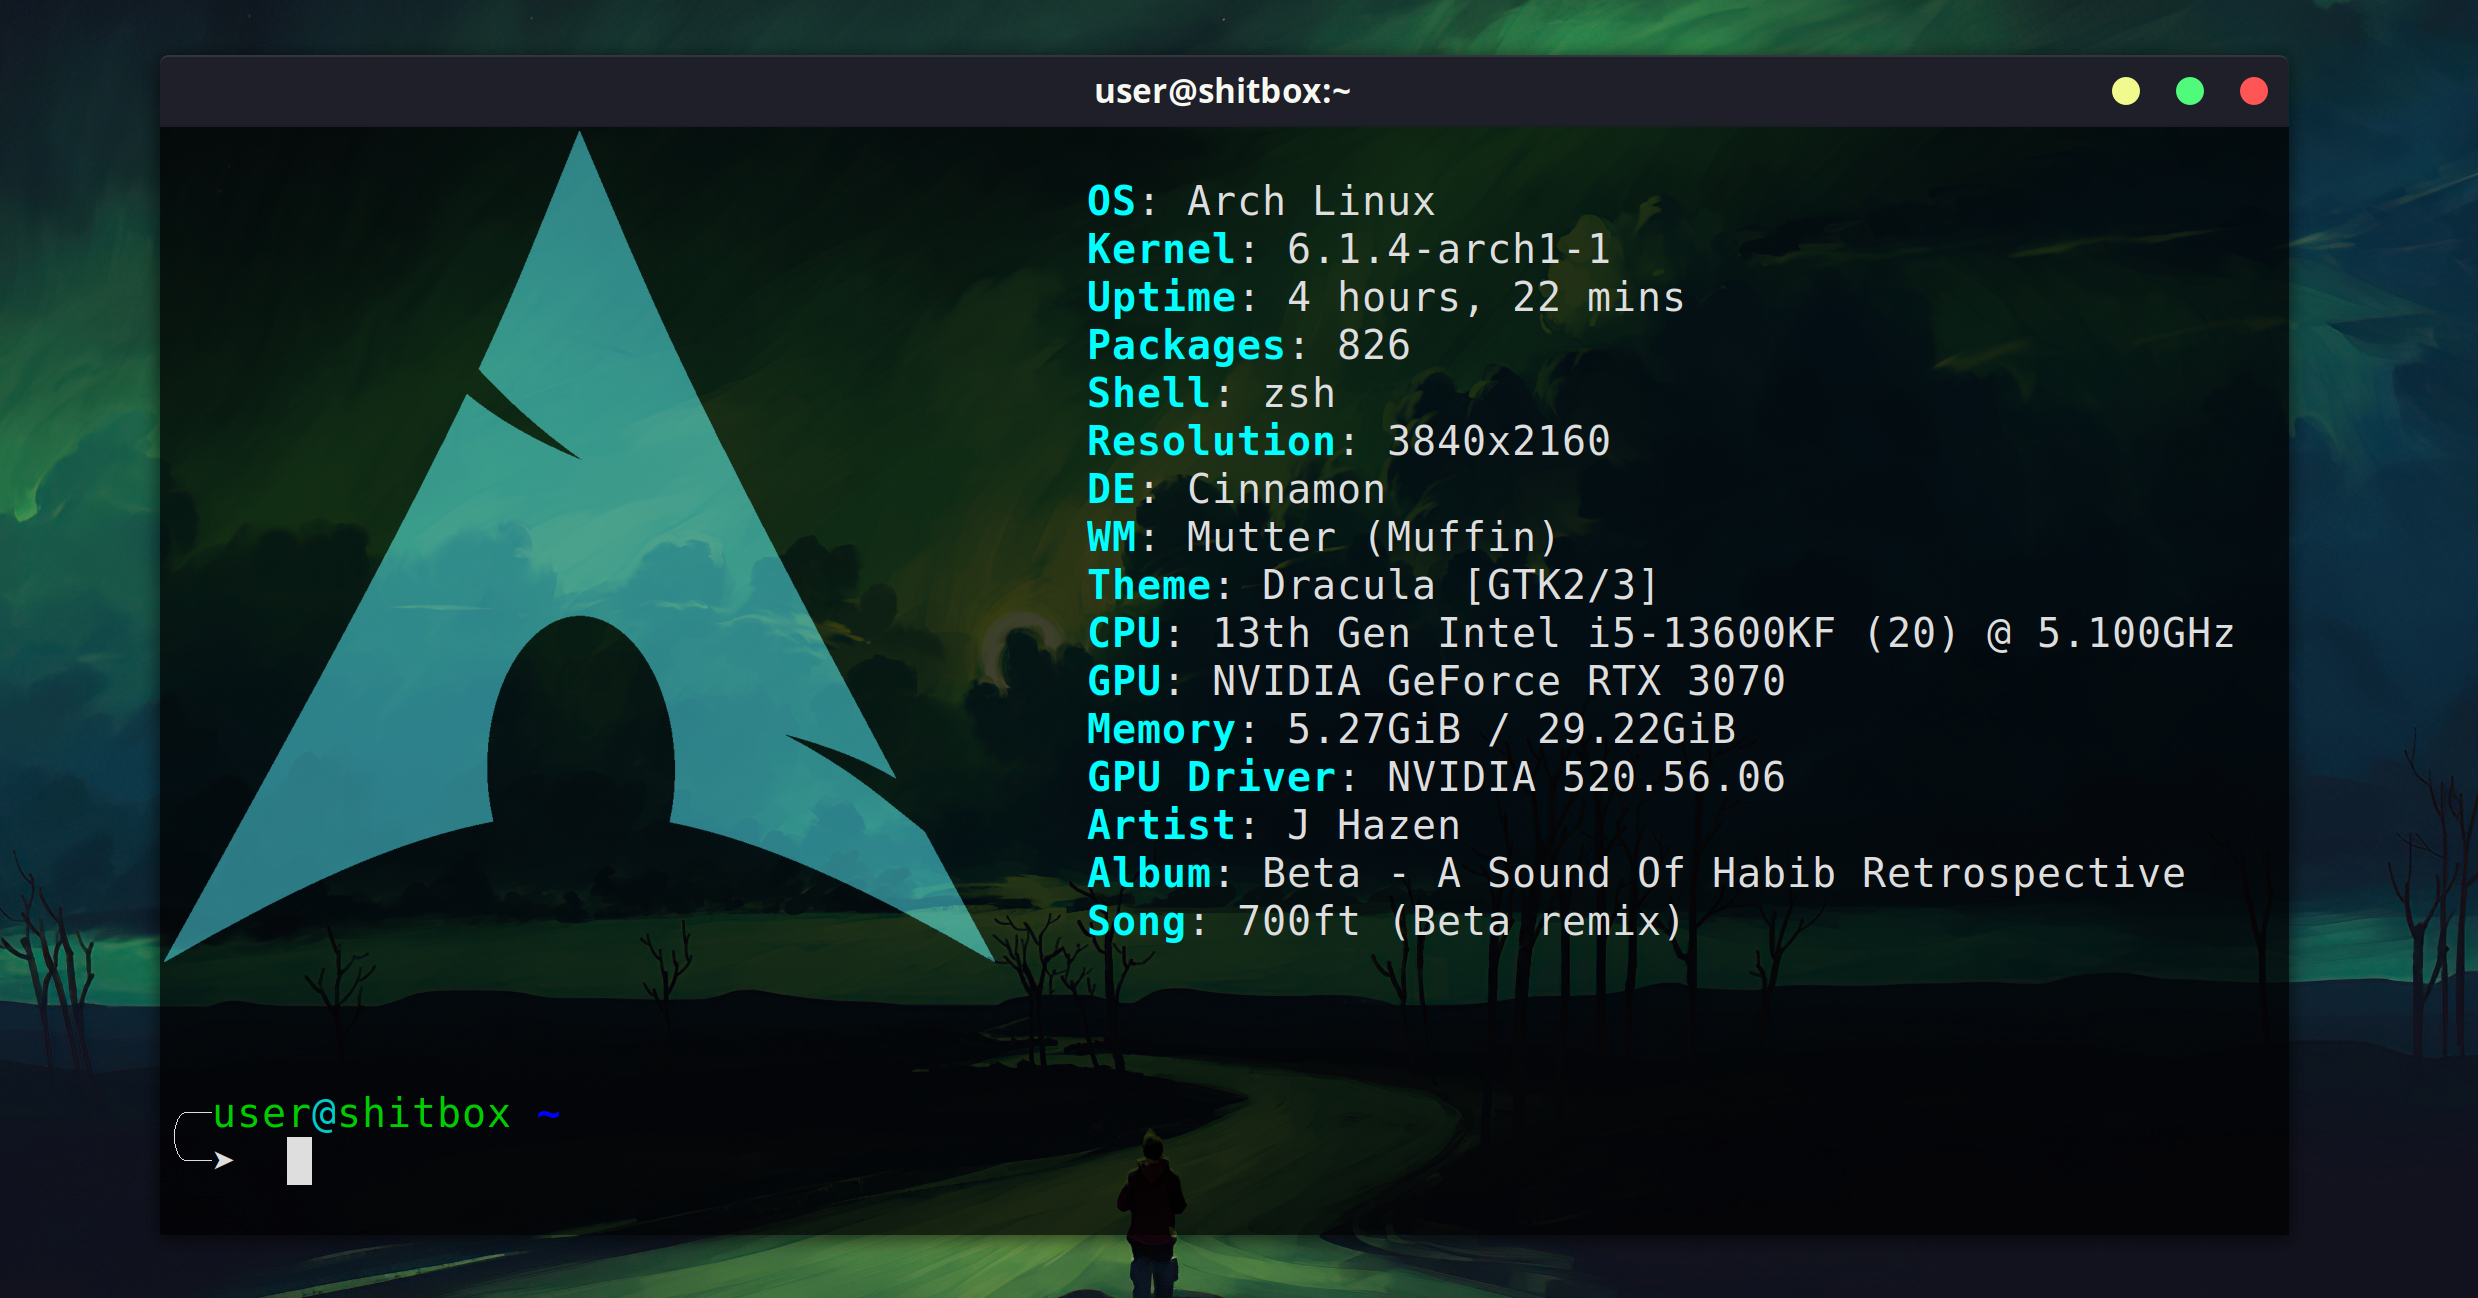Click the Memory usage 5.27GiB value
The height and width of the screenshot is (1298, 2478).
(x=1373, y=729)
